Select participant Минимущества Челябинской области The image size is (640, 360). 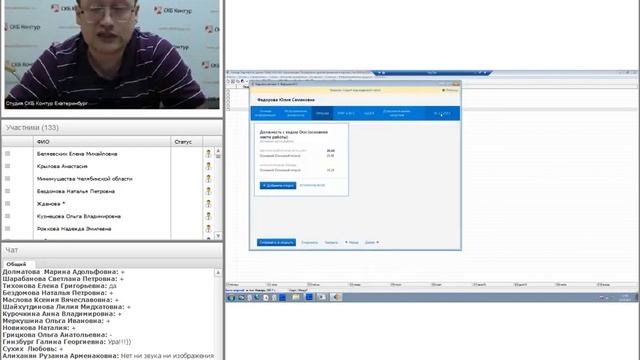tap(84, 179)
